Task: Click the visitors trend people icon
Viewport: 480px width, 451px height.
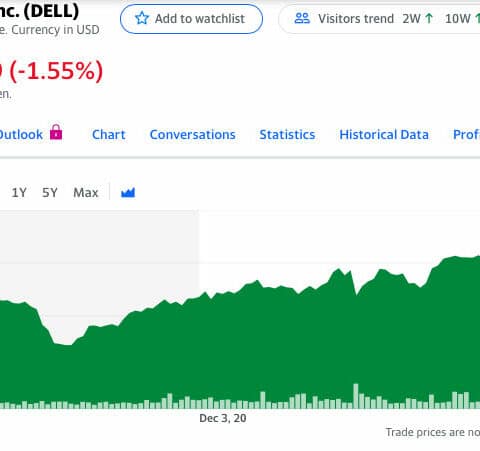Action: click(302, 18)
